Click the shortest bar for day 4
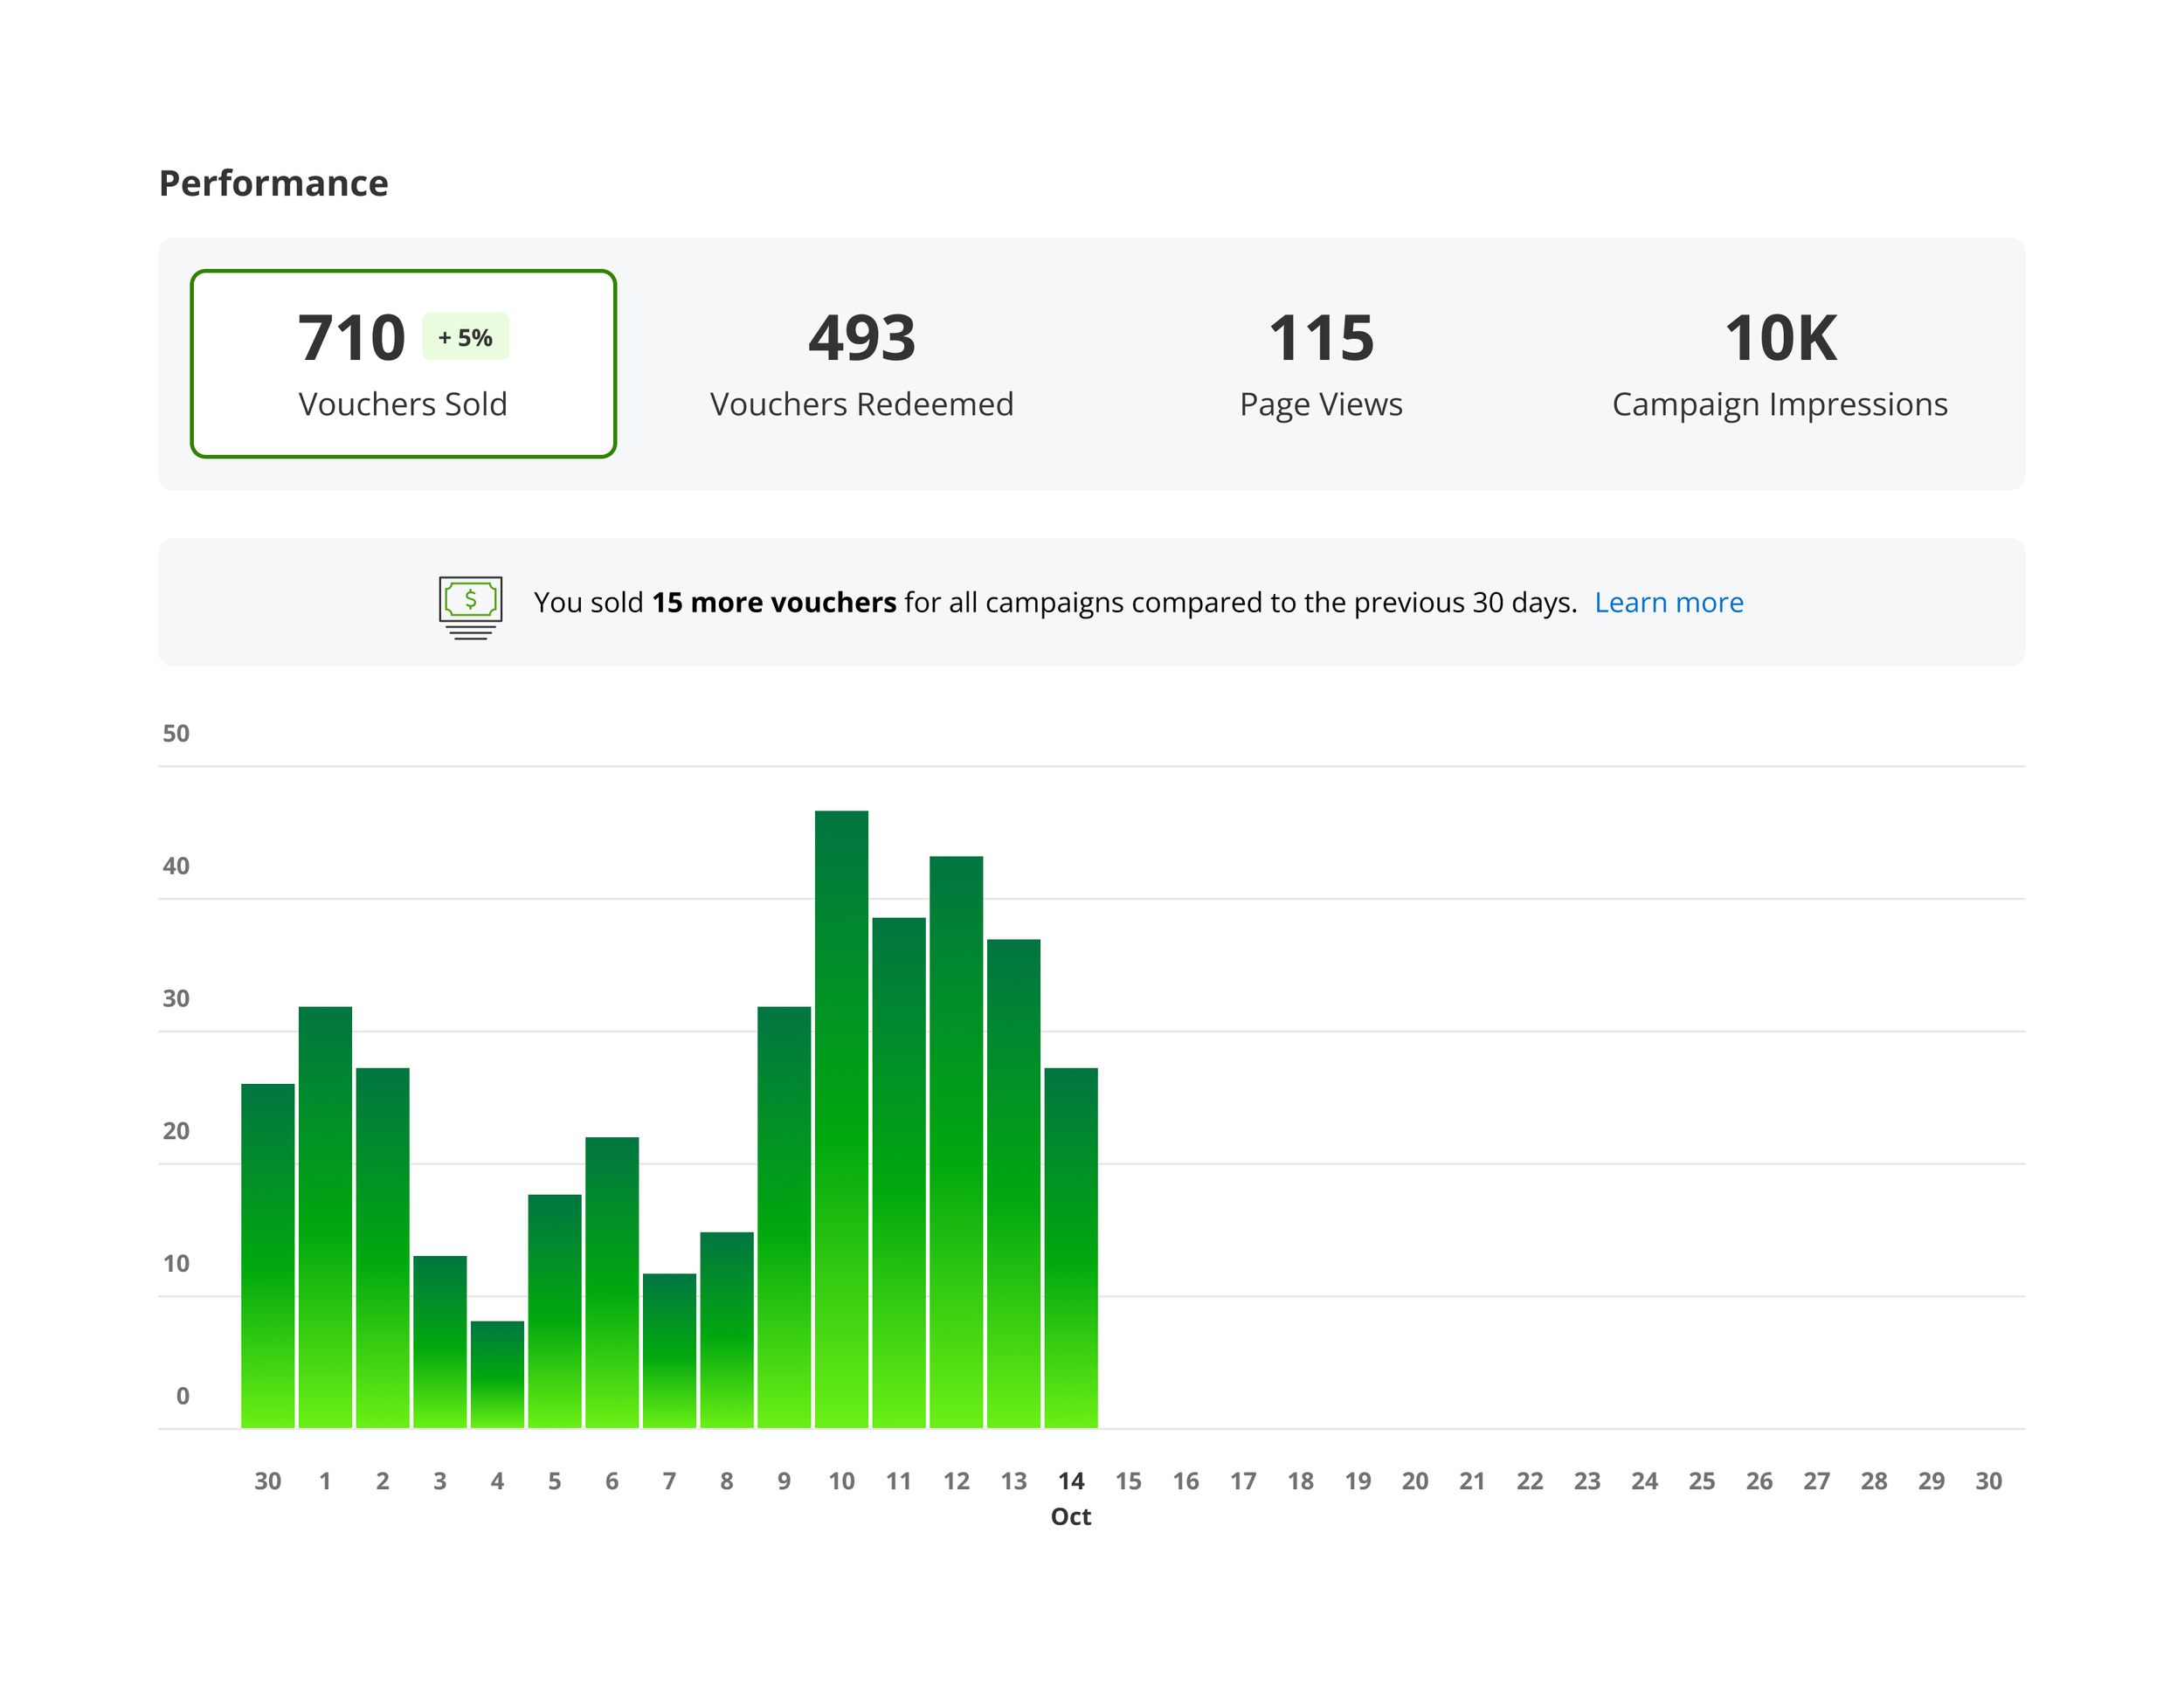The width and height of the screenshot is (2184, 1691). [497, 1374]
